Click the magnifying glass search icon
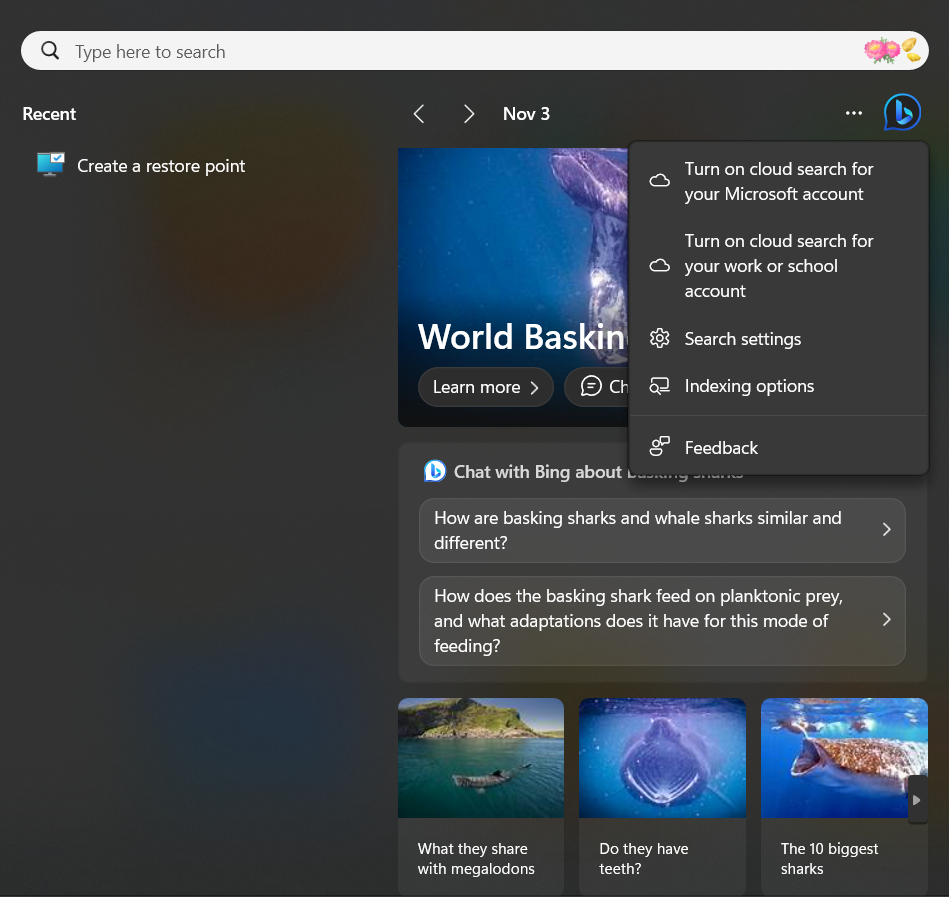Viewport: 949px width, 897px height. coord(50,50)
